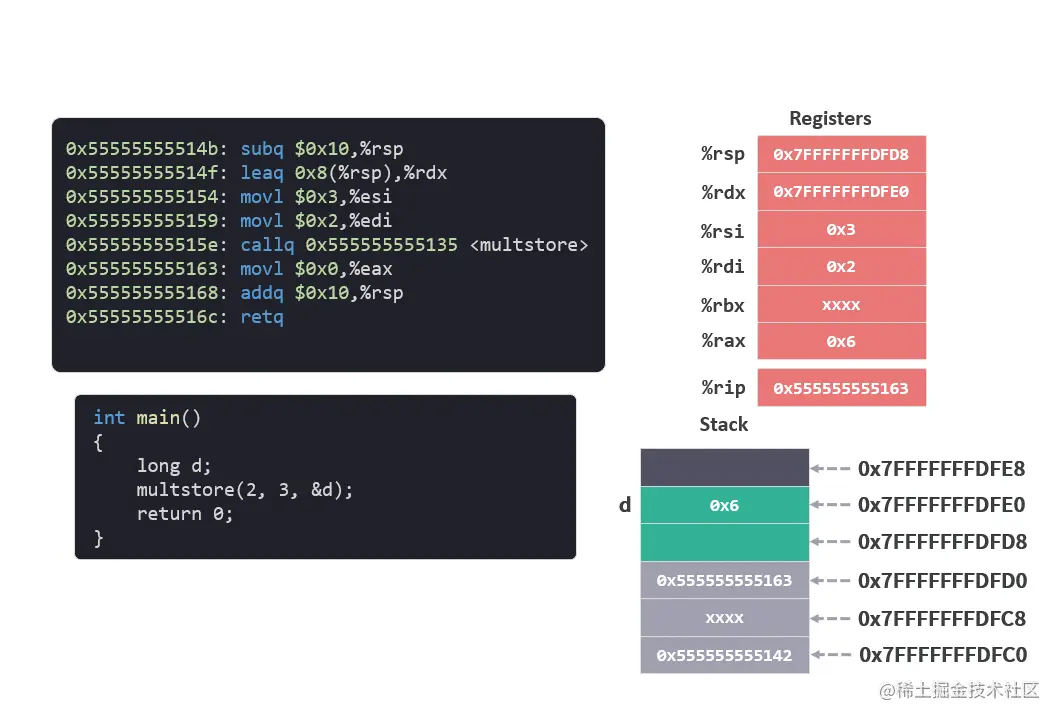Select the %rsi register containing 0x3
Screen dimensions: 1060x720
pyautogui.click(x=842, y=229)
